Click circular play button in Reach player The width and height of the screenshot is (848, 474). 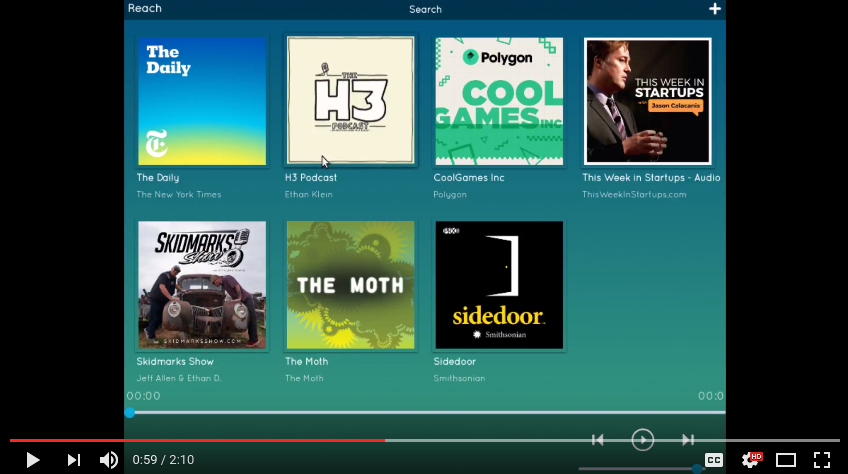[x=642, y=439]
